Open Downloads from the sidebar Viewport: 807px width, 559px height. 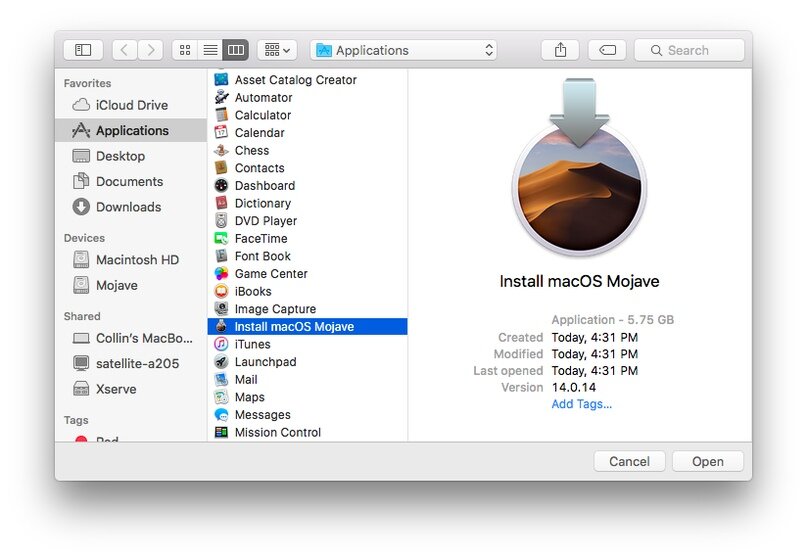131,207
